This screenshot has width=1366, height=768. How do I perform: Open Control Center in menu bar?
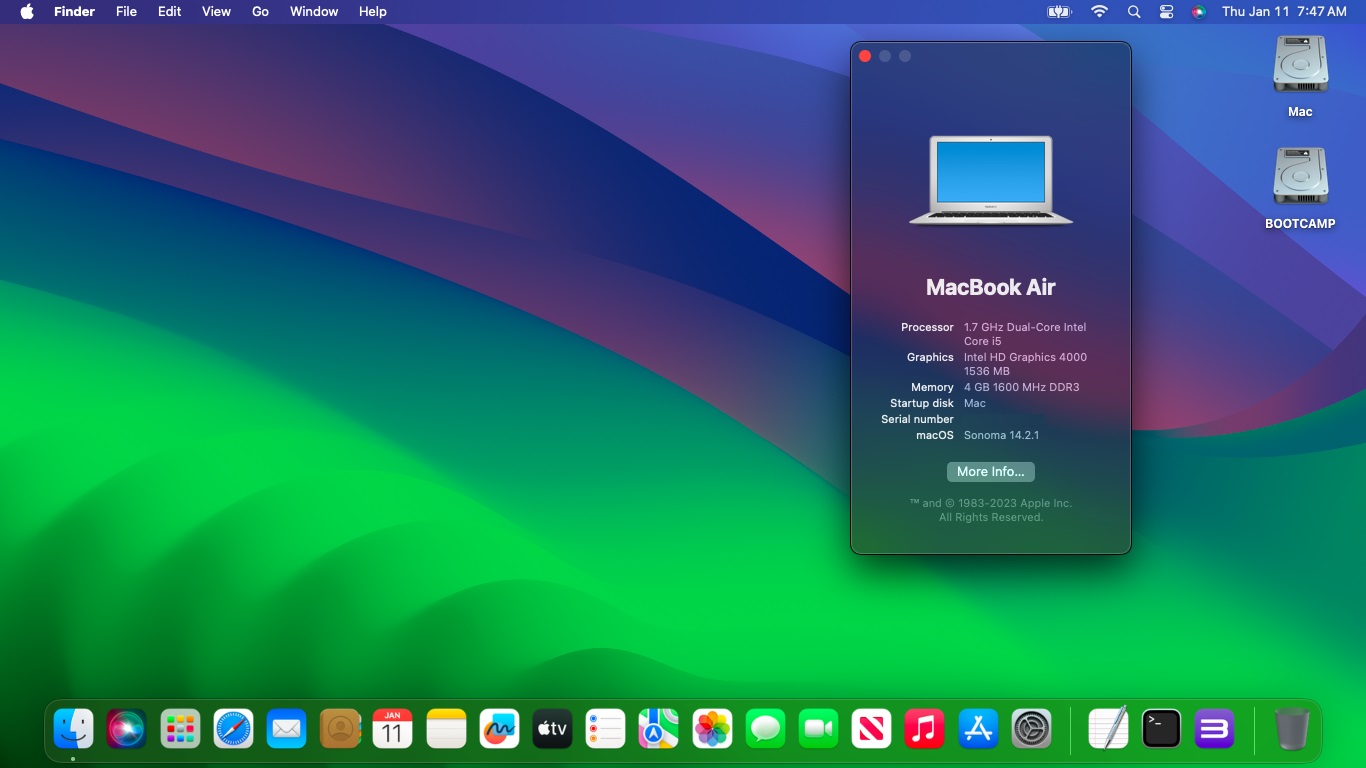pyautogui.click(x=1166, y=12)
